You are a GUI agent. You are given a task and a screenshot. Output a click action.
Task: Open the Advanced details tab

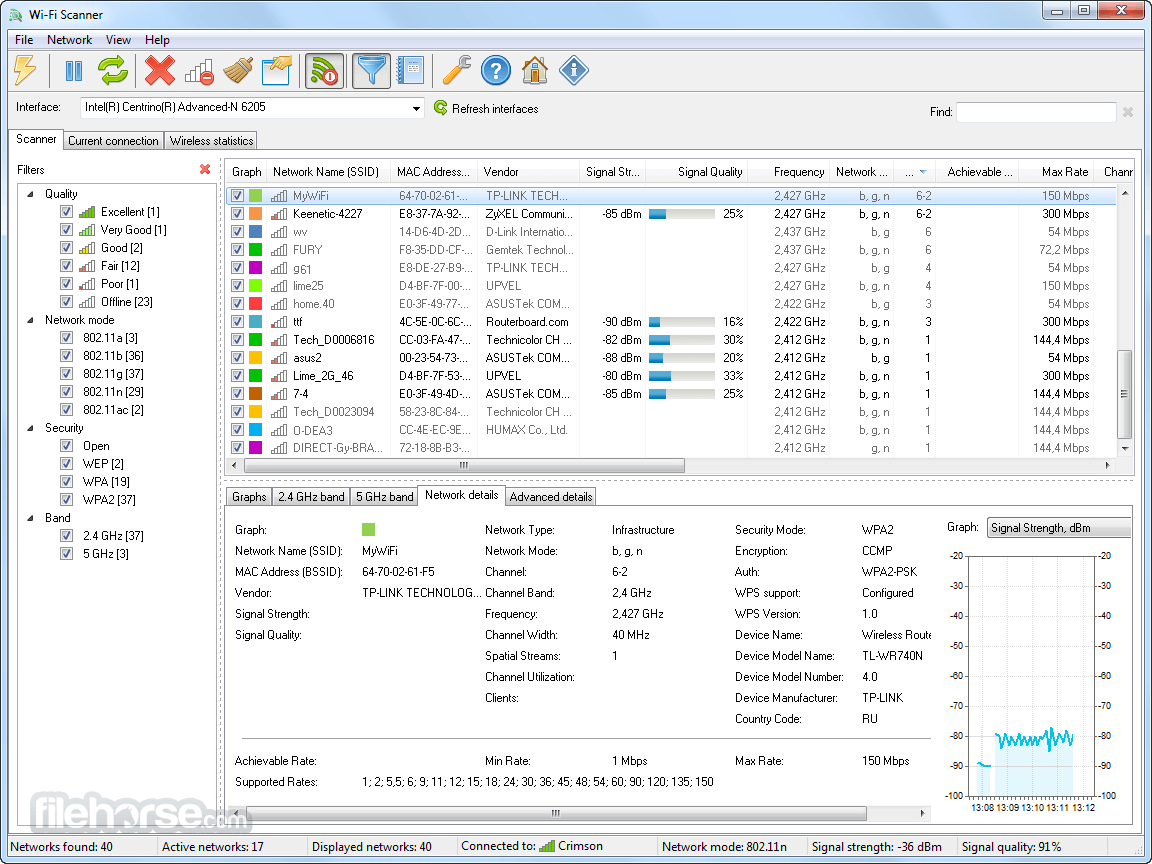click(551, 497)
